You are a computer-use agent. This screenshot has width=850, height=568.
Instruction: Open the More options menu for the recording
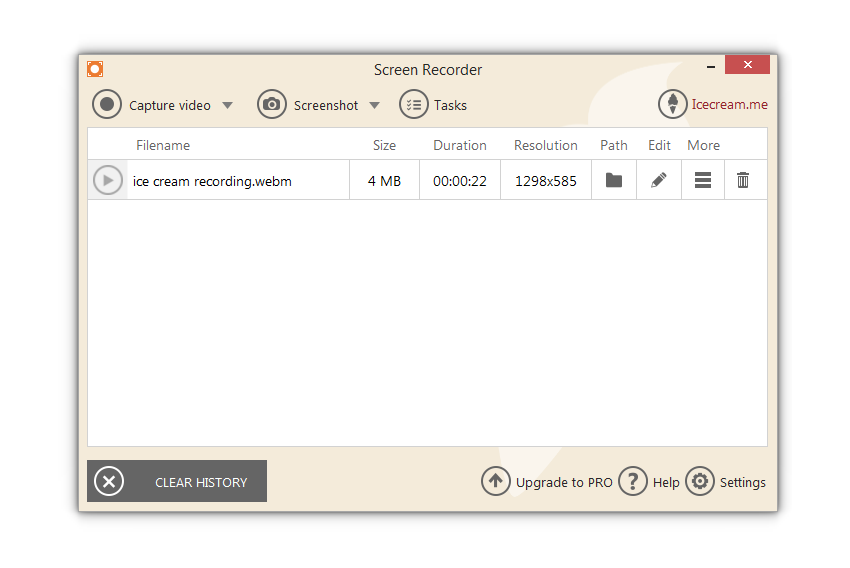point(703,180)
